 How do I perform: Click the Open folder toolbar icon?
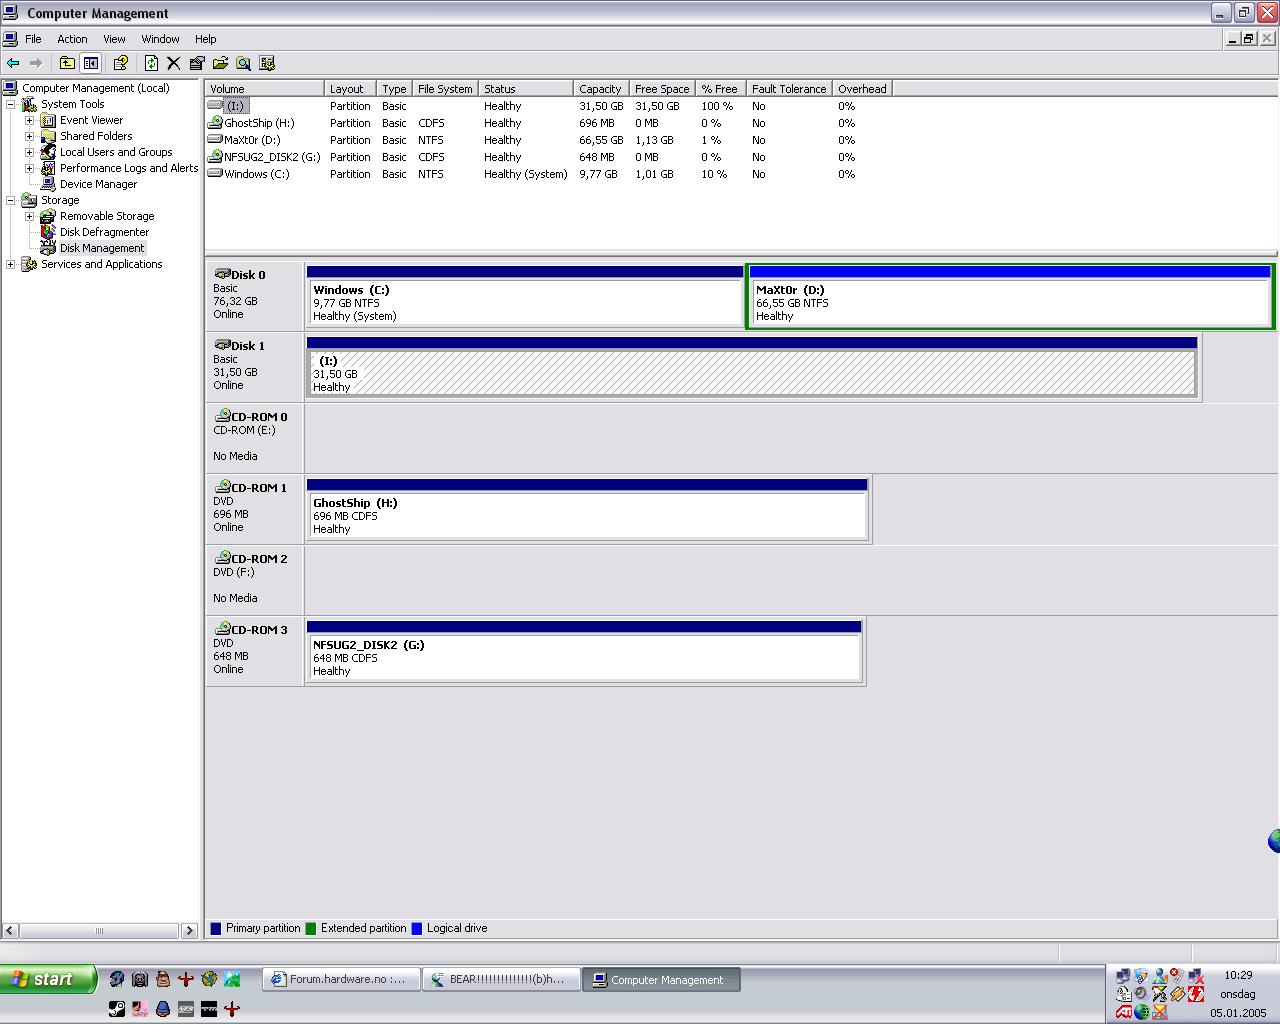(x=220, y=63)
